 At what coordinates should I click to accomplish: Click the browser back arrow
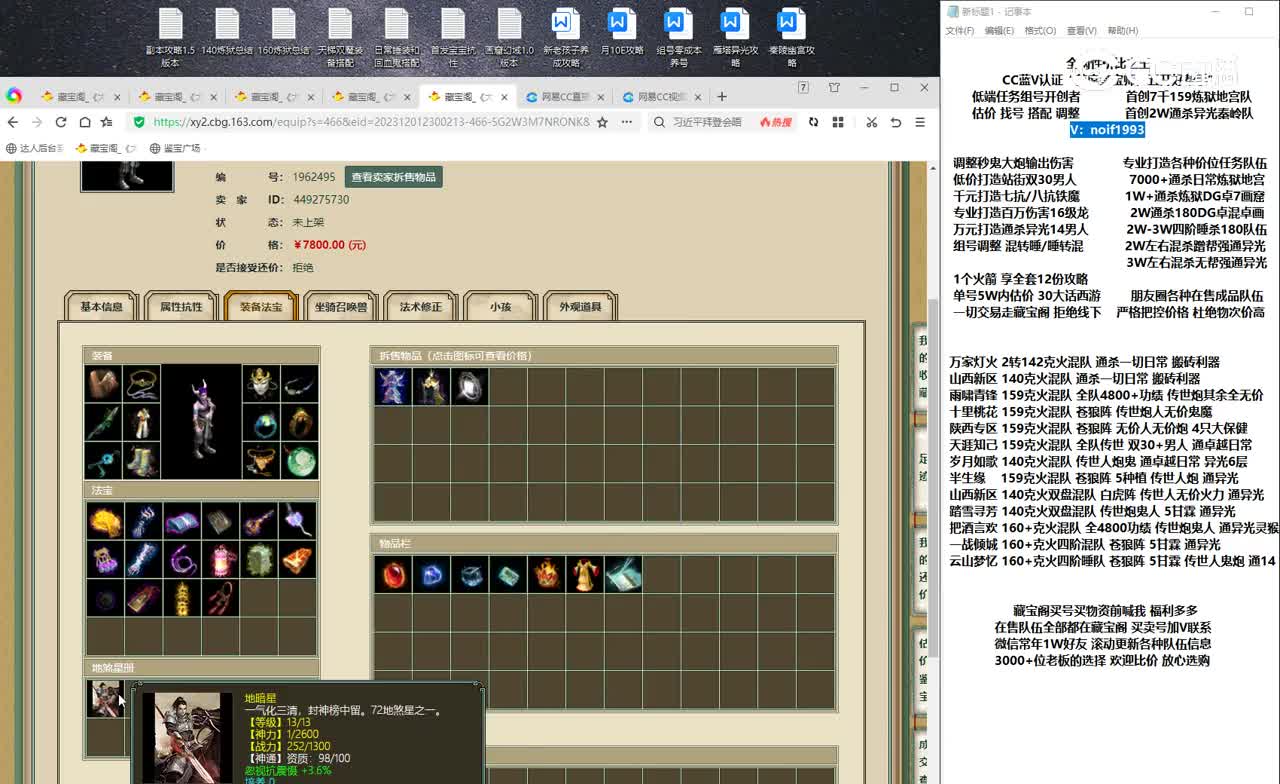tap(13, 122)
